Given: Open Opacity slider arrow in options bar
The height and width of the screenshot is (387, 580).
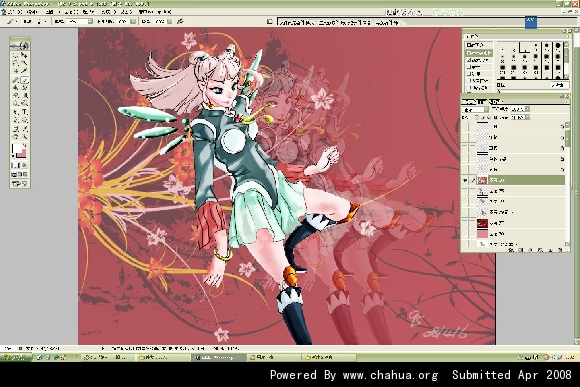Looking at the screenshot, I should coord(133,21).
